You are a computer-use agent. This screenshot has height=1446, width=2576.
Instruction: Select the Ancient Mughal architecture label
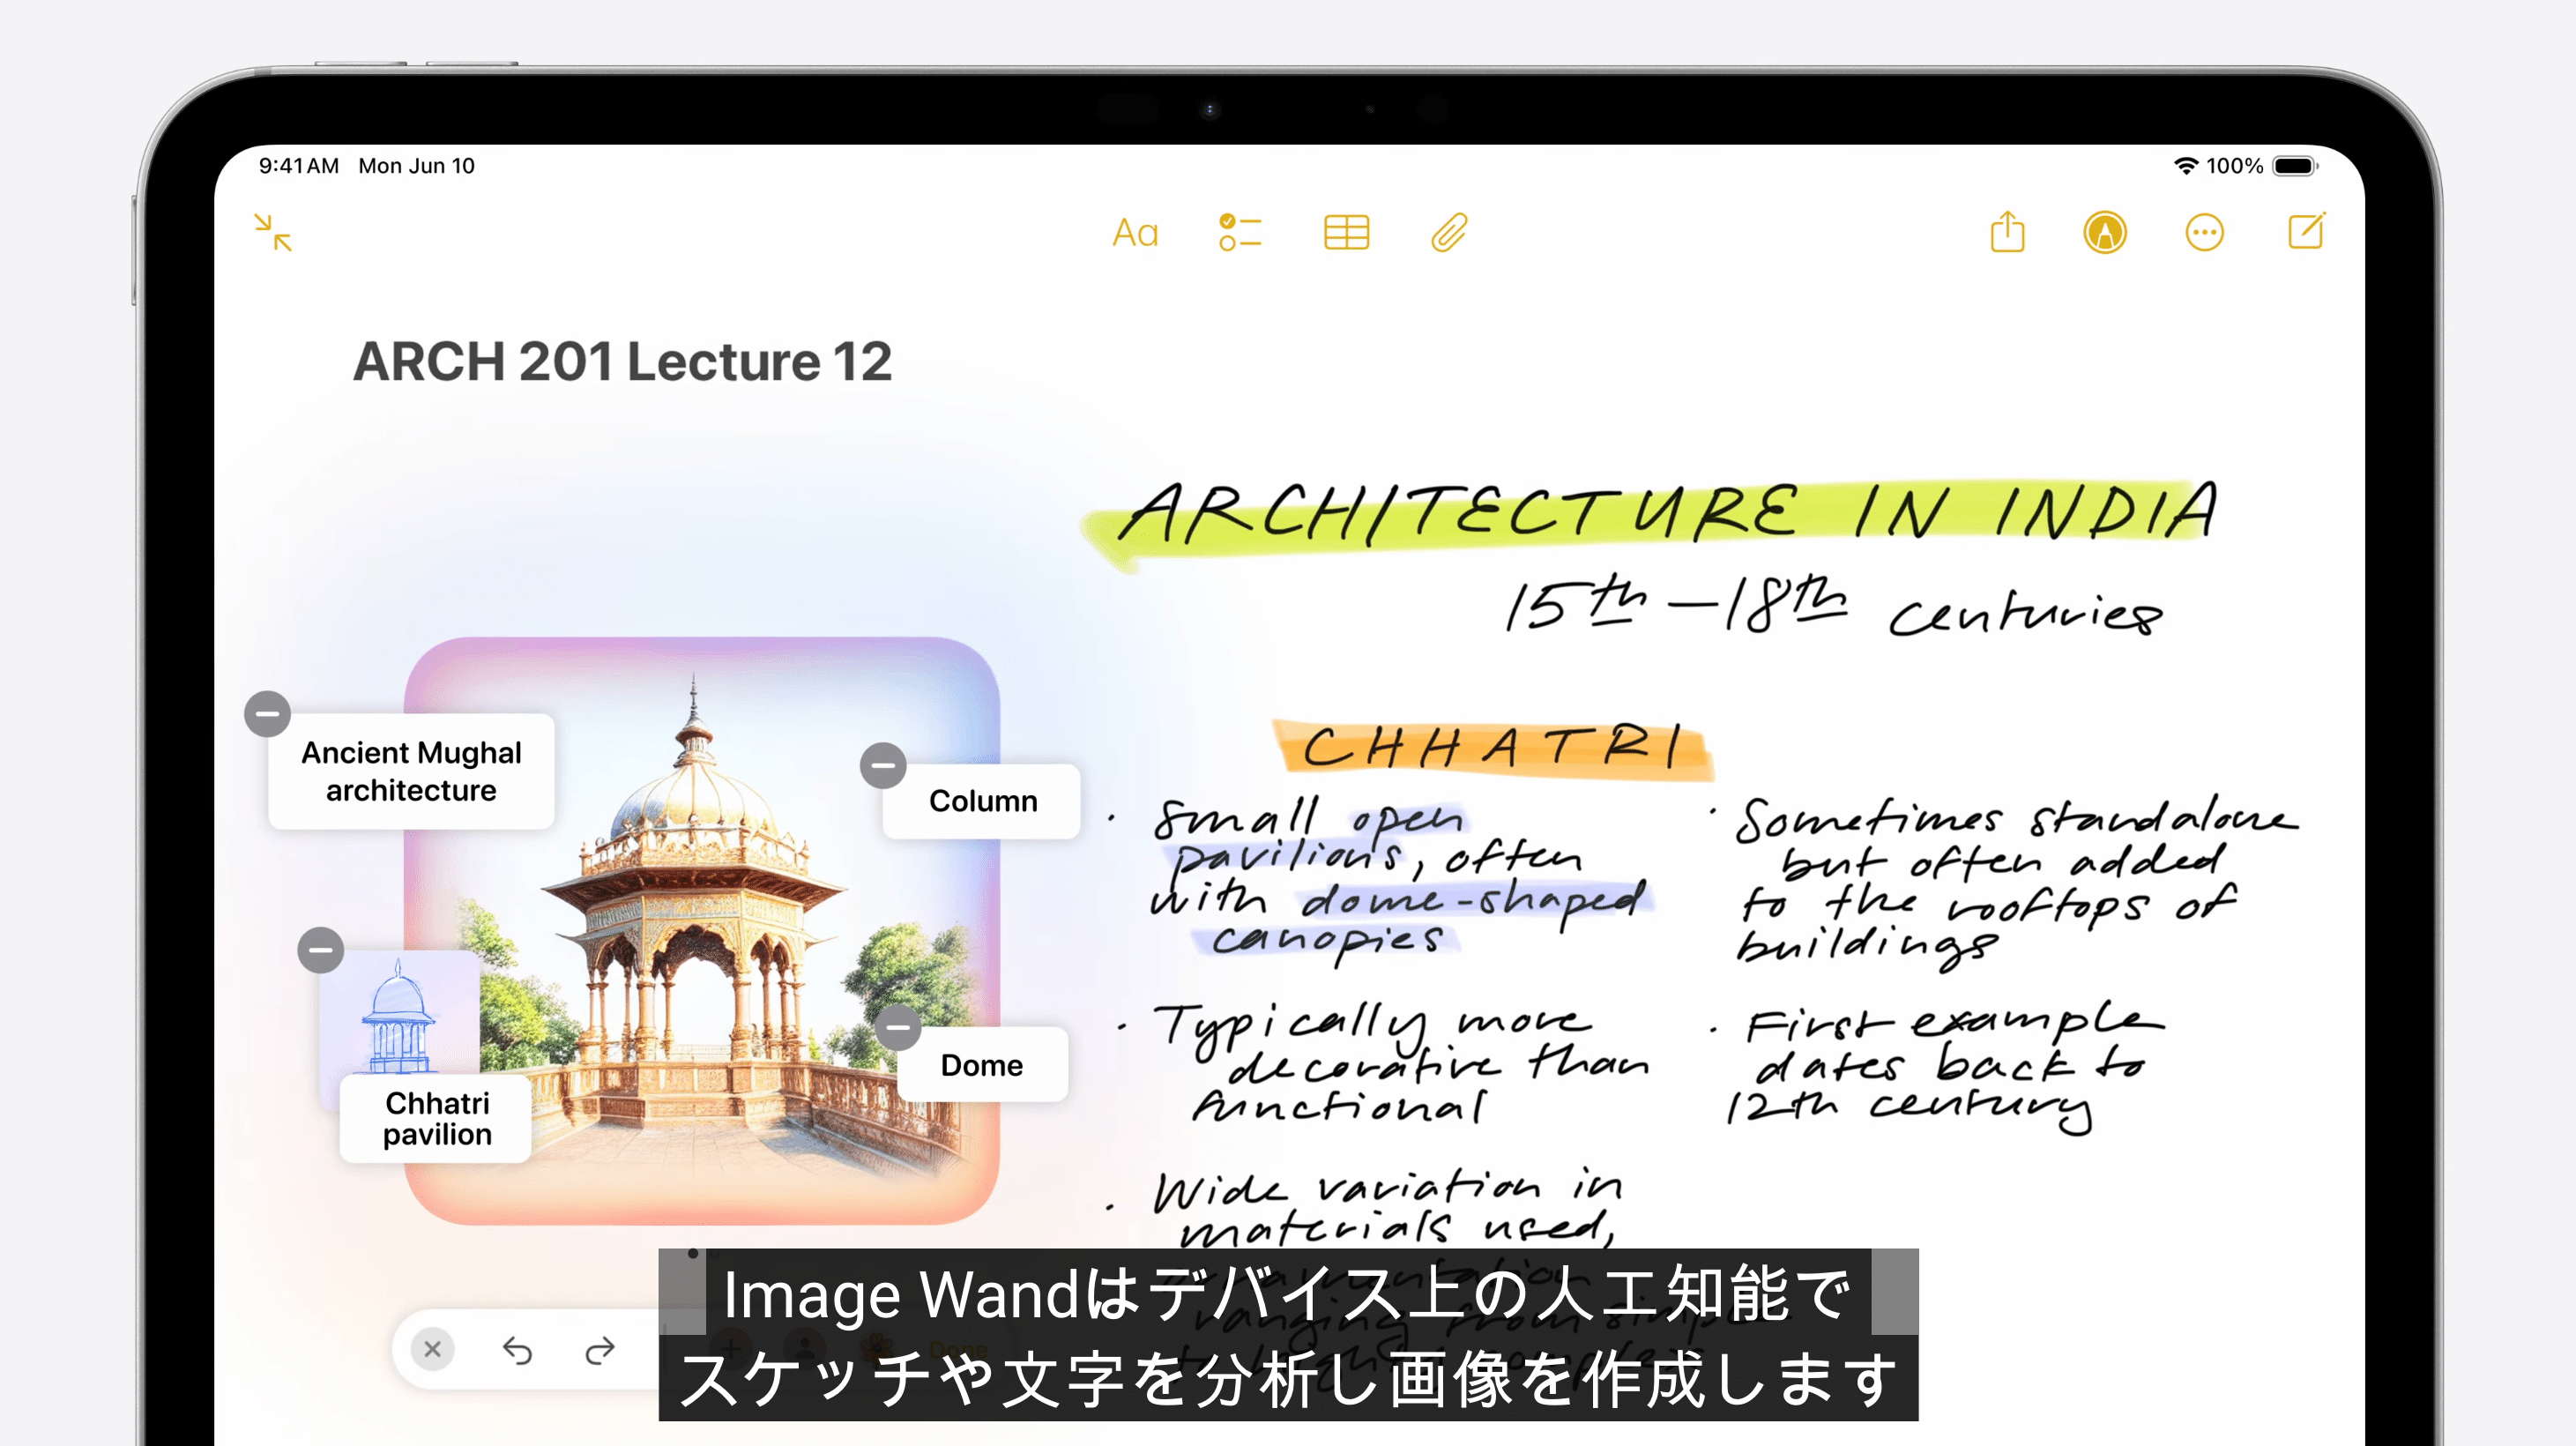tap(411, 771)
